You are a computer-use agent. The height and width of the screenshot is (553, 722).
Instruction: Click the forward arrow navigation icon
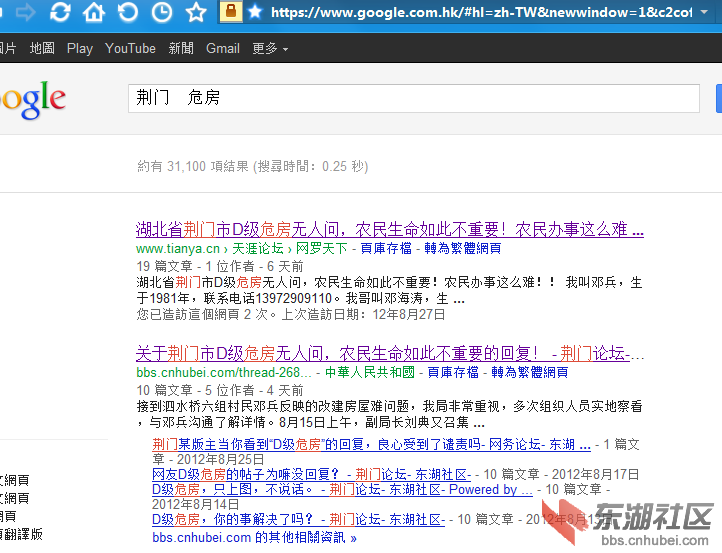click(25, 12)
